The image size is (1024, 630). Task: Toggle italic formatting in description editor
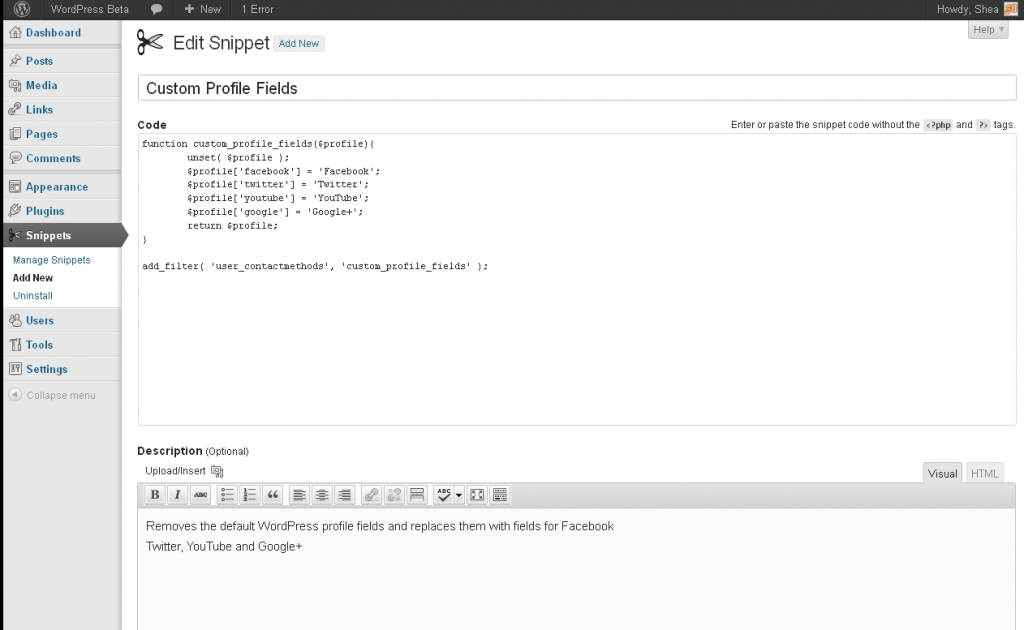click(178, 495)
